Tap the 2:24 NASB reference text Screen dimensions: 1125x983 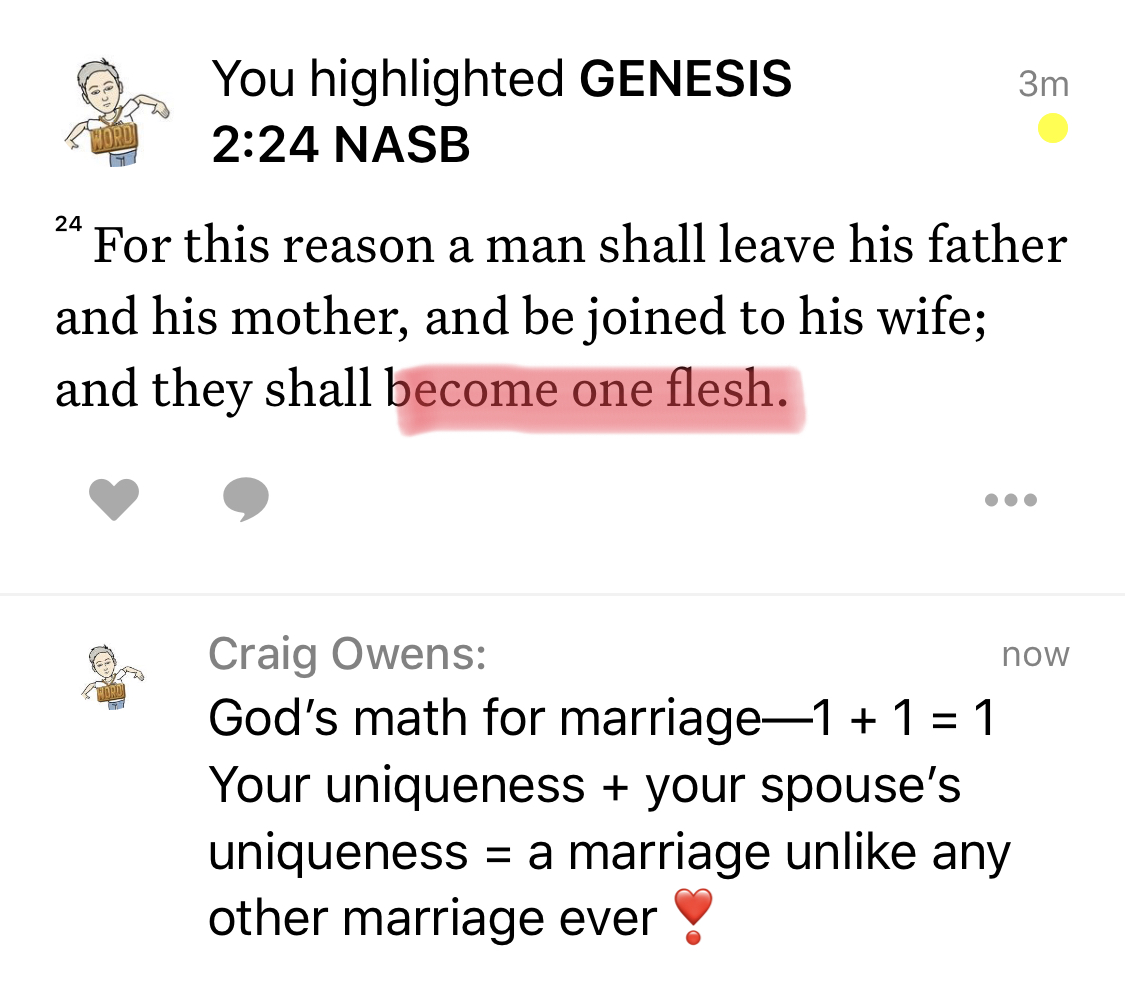coord(341,145)
